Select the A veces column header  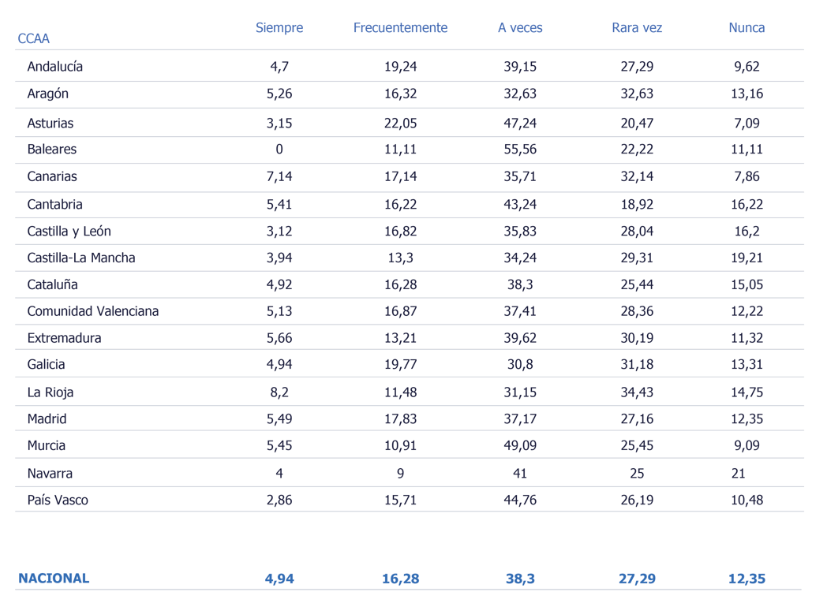[520, 28]
